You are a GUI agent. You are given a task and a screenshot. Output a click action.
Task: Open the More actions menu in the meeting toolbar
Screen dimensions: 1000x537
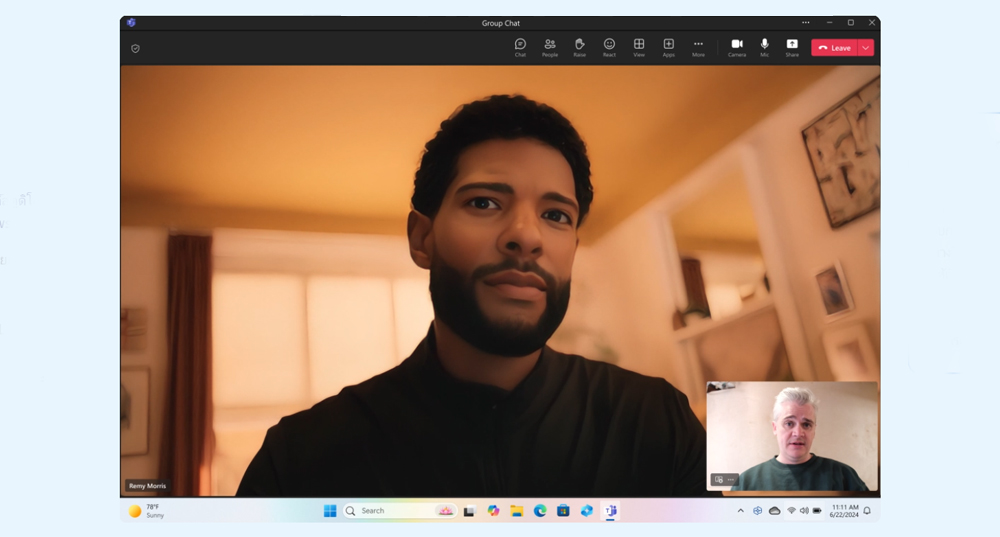[698, 48]
